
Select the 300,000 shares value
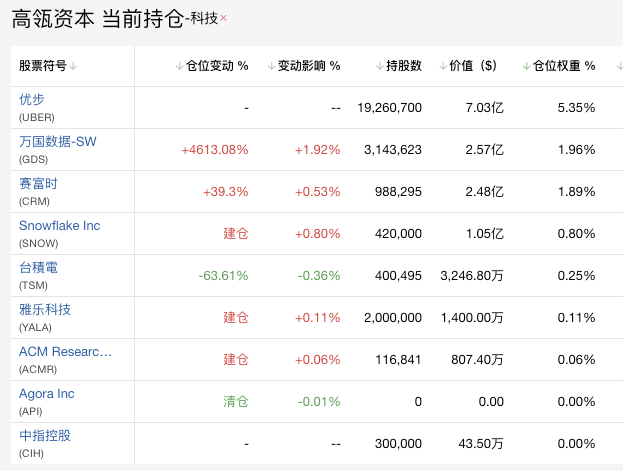(x=398, y=444)
